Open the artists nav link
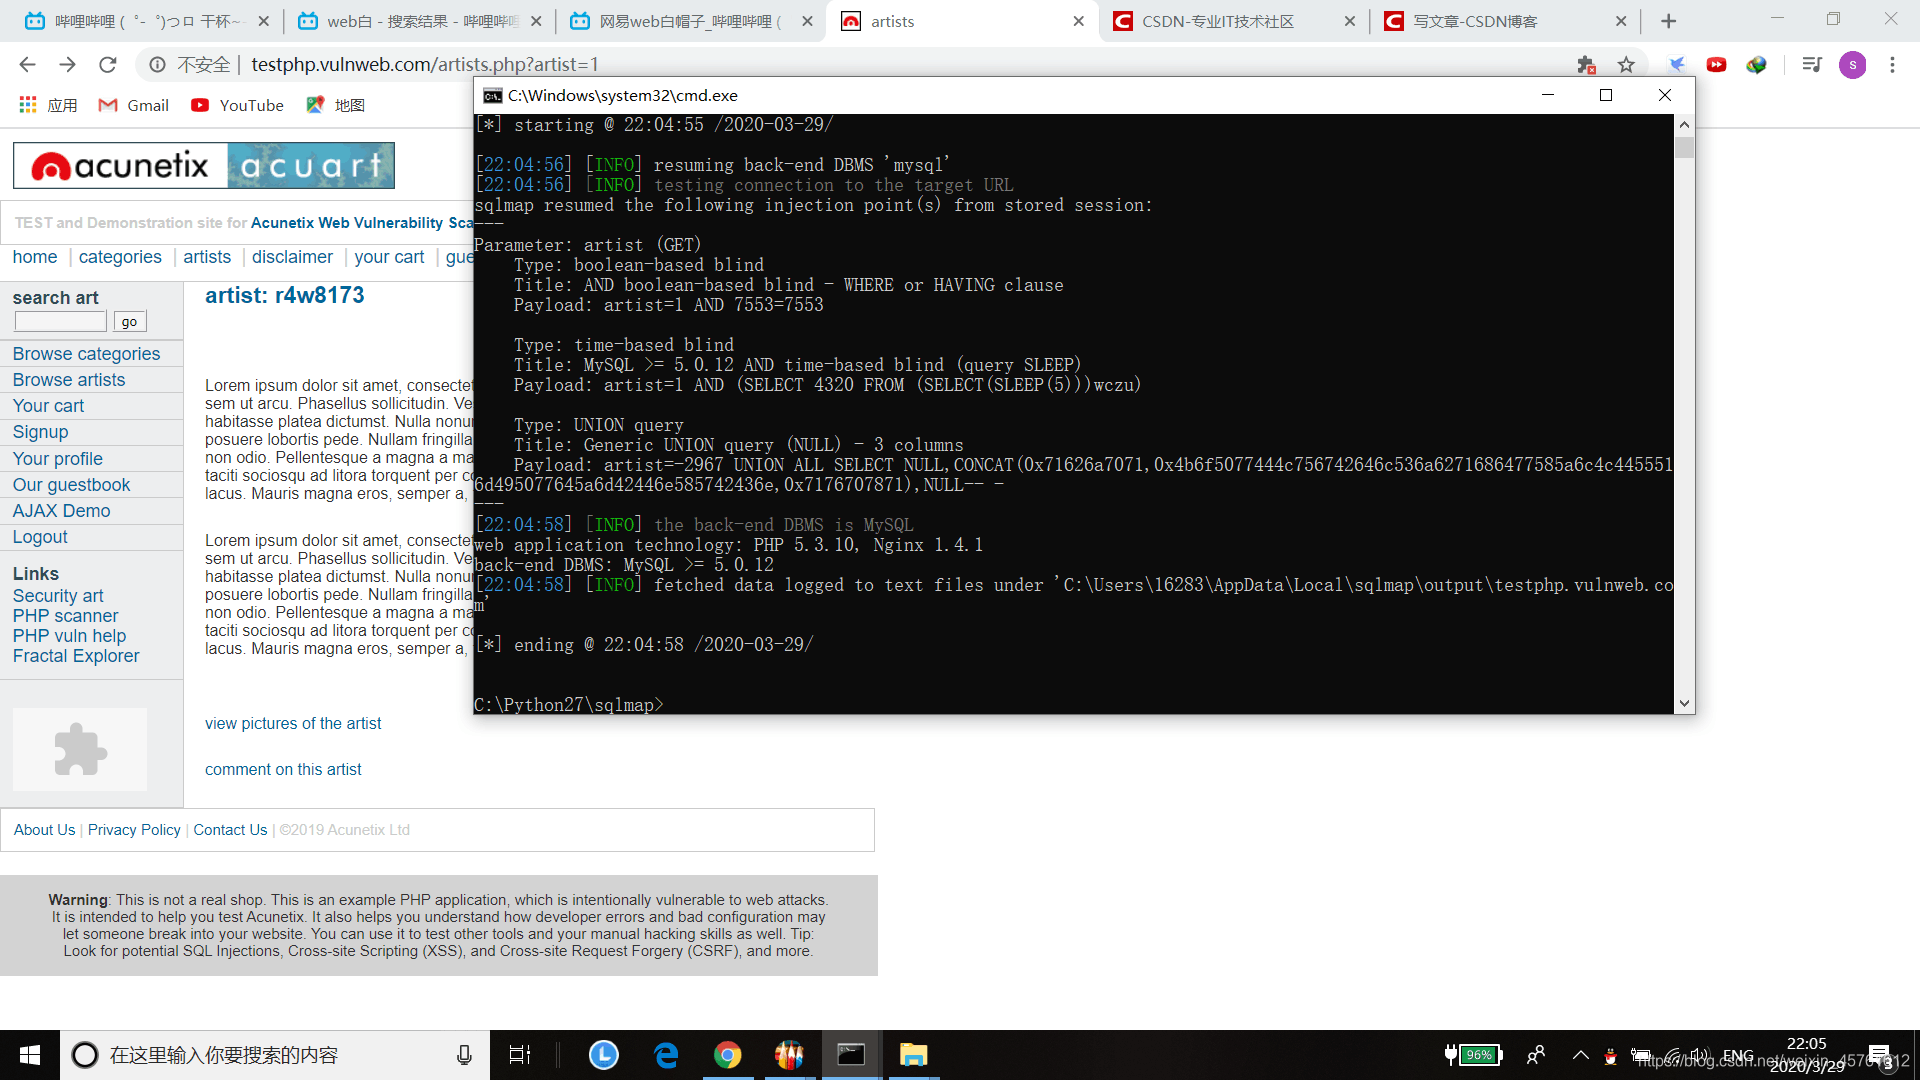 207,257
